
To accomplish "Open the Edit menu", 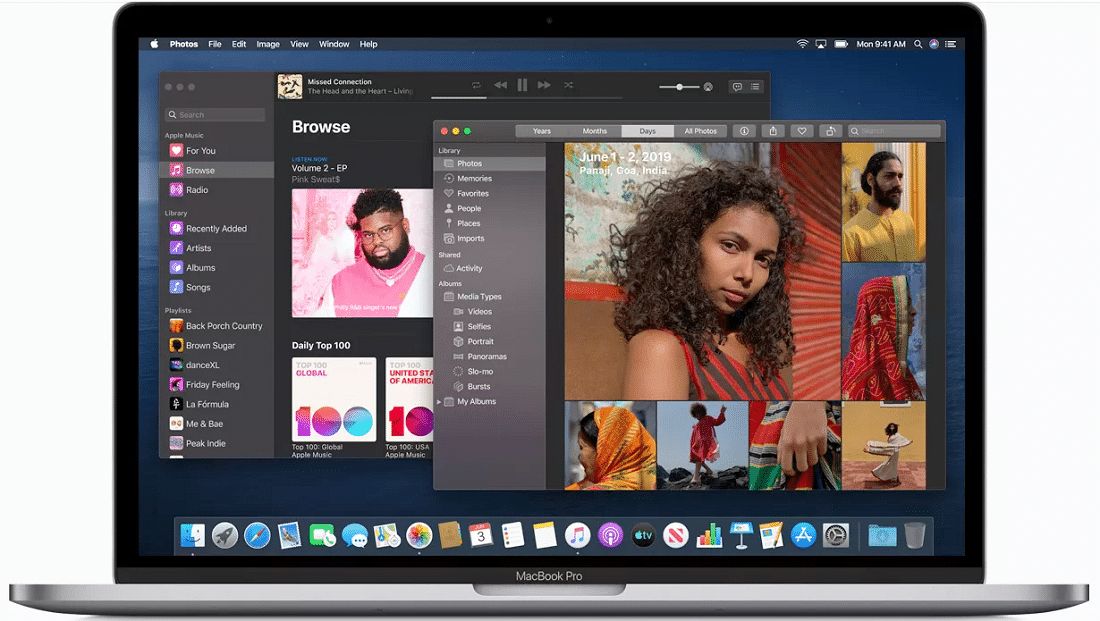I will click(x=239, y=44).
